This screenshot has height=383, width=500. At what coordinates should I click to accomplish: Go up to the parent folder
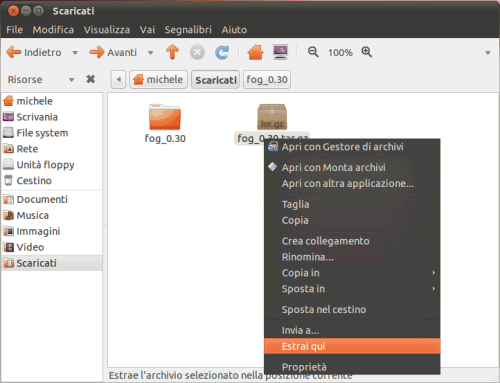coord(172,52)
